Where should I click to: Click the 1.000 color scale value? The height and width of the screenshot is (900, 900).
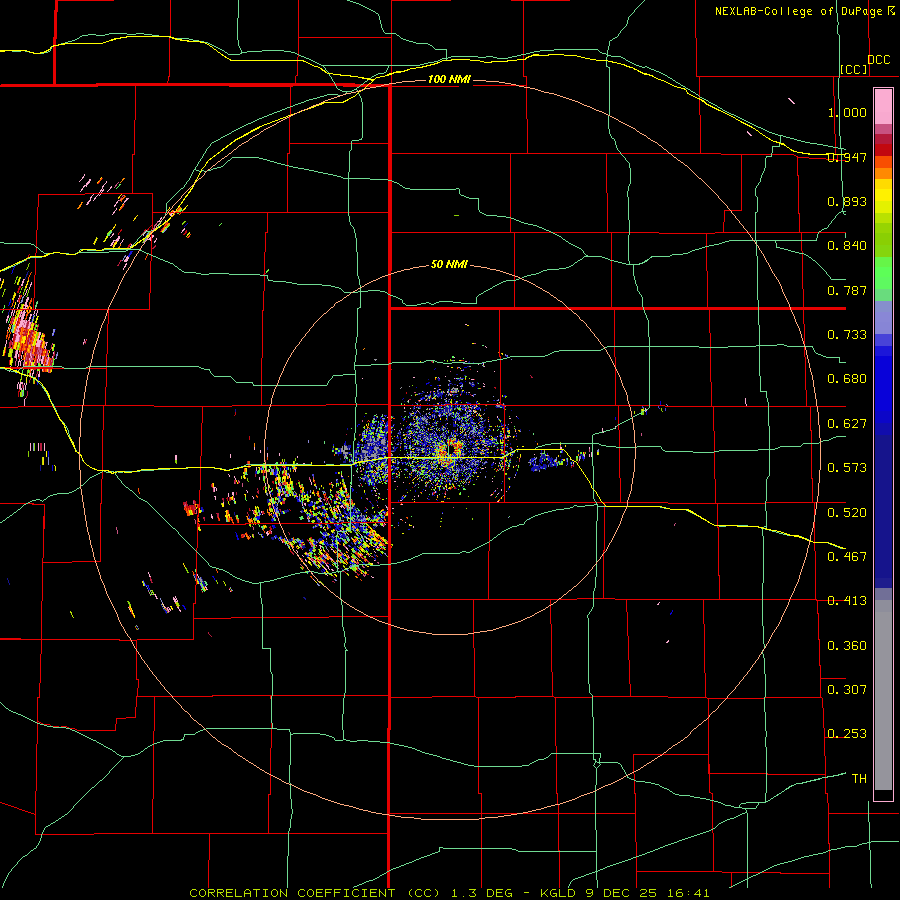[x=847, y=112]
